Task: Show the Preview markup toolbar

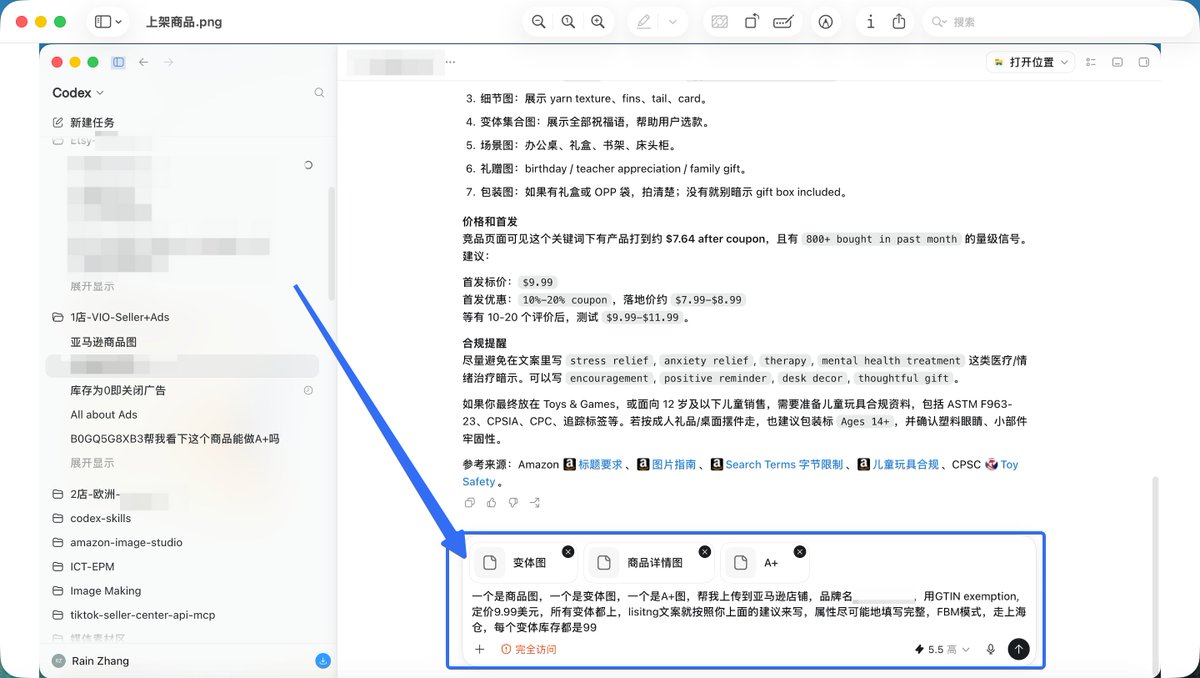Action: click(x=826, y=21)
